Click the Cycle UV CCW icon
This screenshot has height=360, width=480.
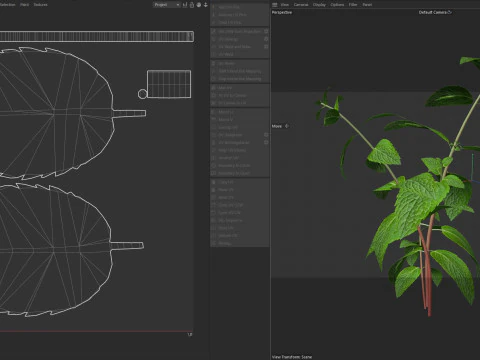click(x=214, y=205)
